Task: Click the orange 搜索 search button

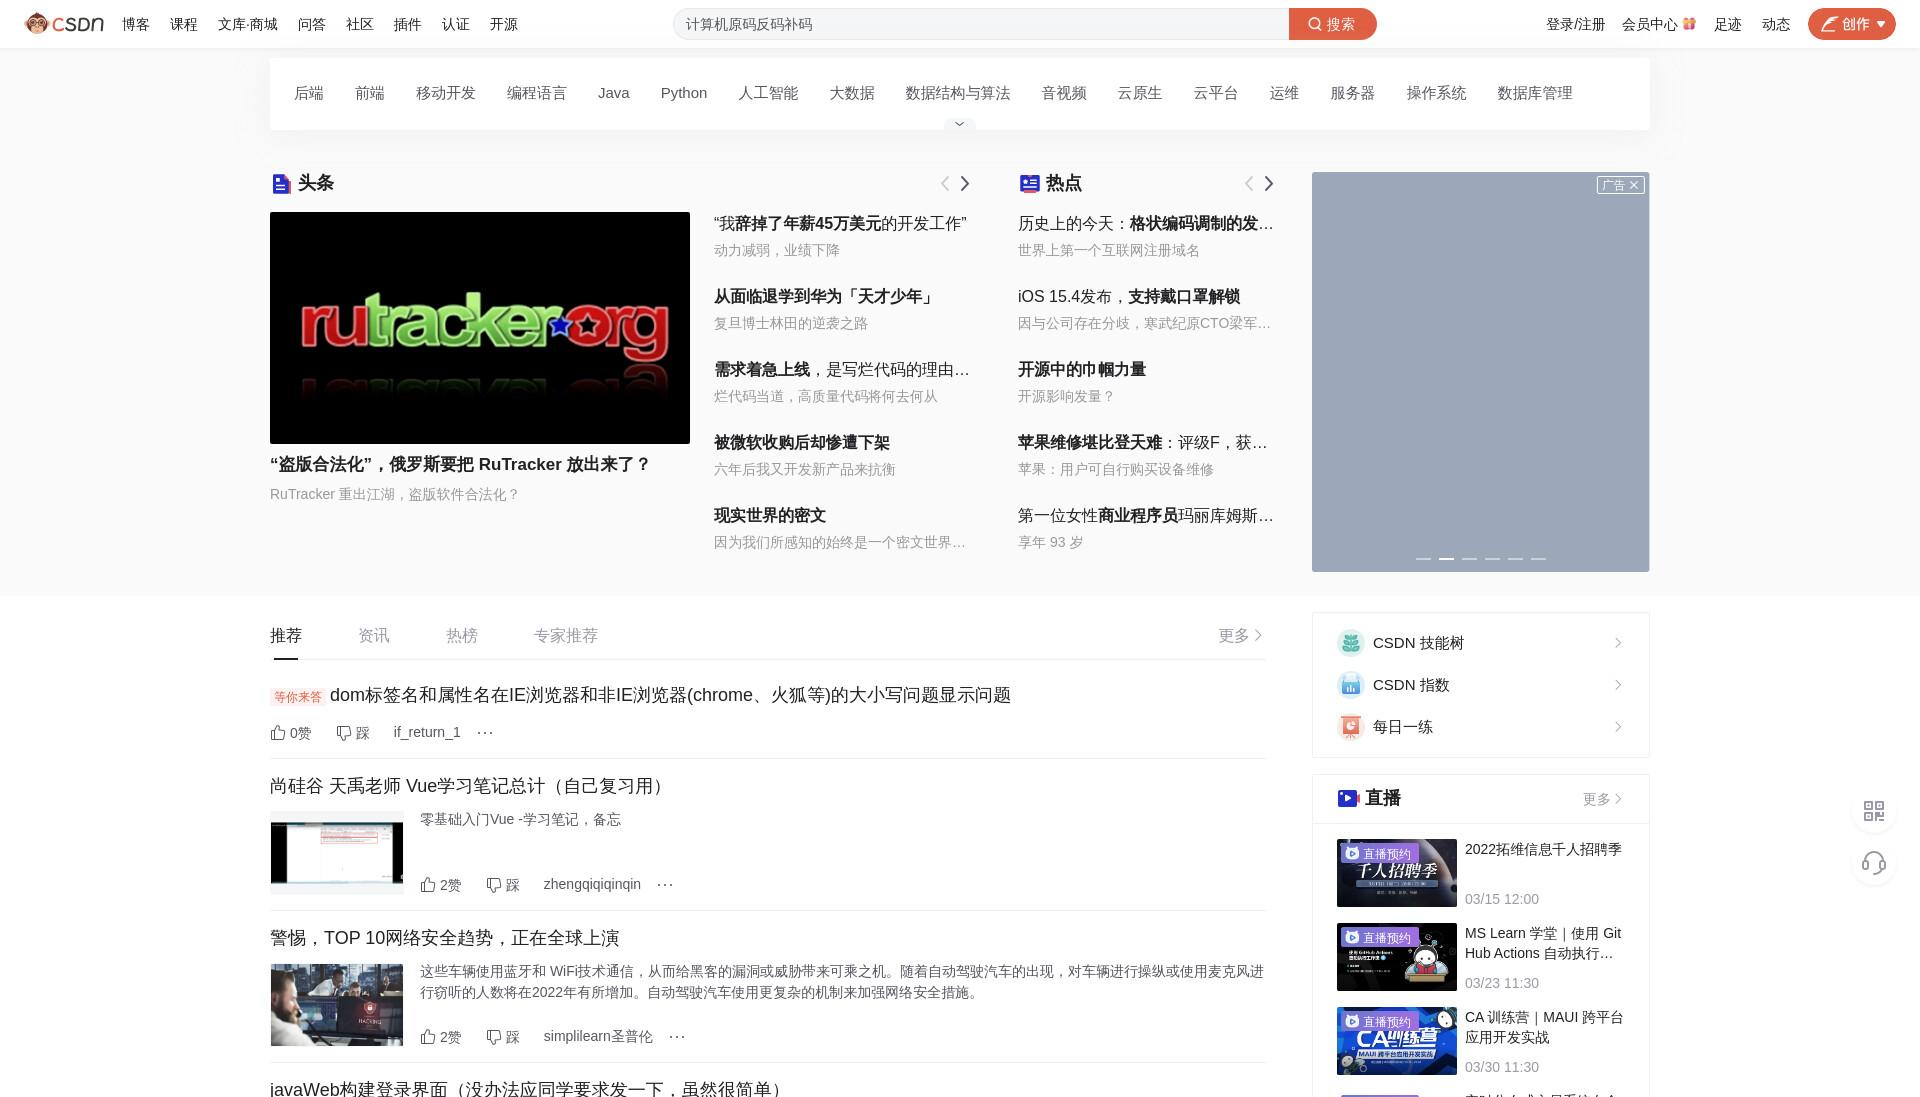Action: 1332,24
